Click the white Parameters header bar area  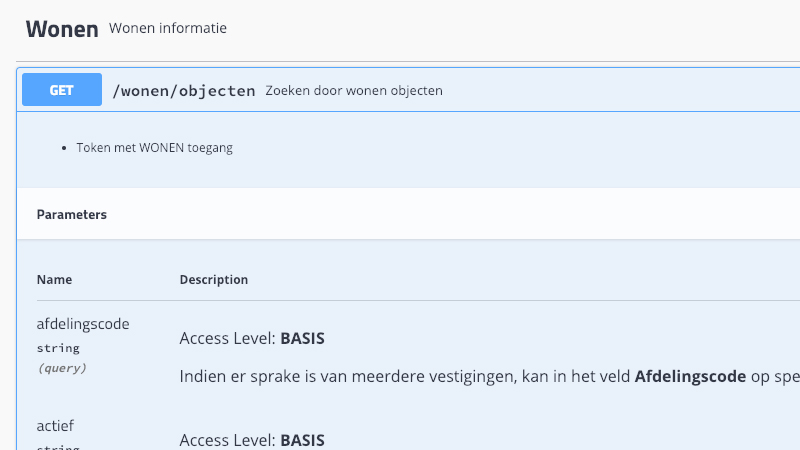[x=408, y=214]
